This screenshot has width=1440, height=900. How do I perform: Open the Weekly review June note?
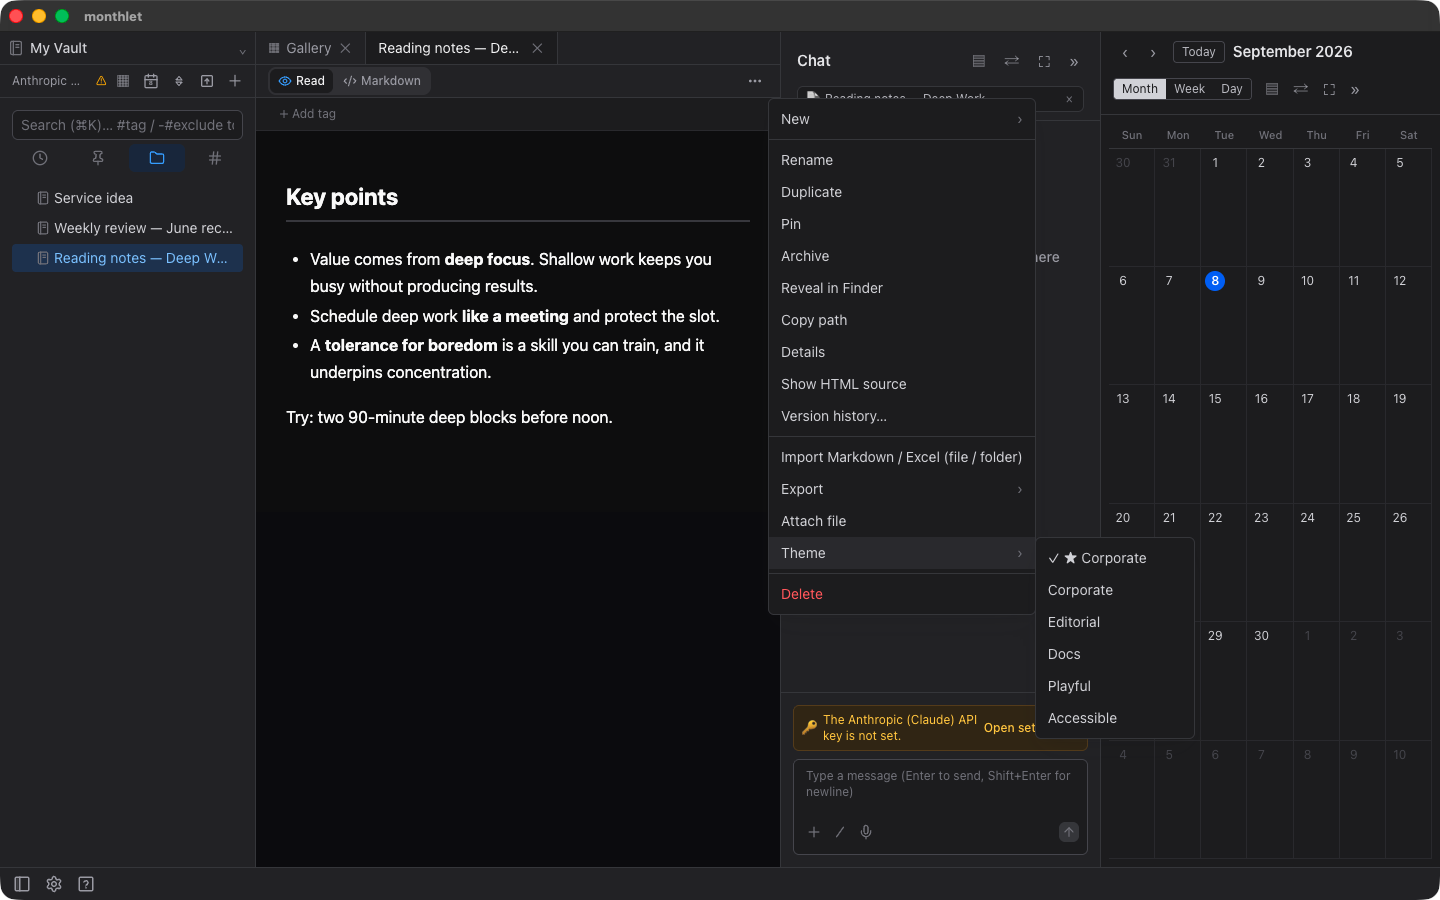click(x=127, y=228)
